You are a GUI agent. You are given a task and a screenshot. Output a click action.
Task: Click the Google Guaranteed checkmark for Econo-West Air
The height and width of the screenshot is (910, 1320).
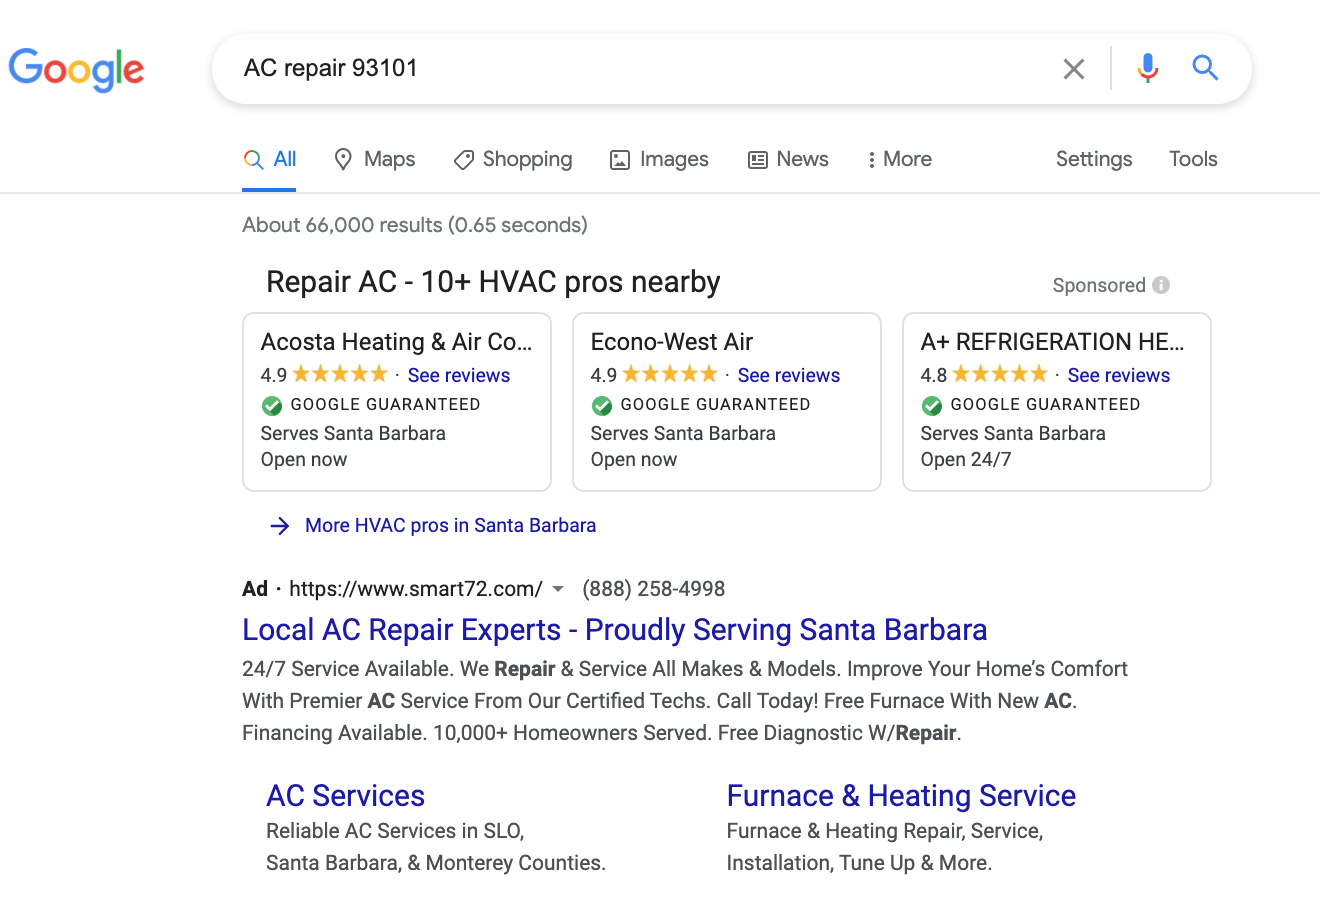(x=601, y=405)
